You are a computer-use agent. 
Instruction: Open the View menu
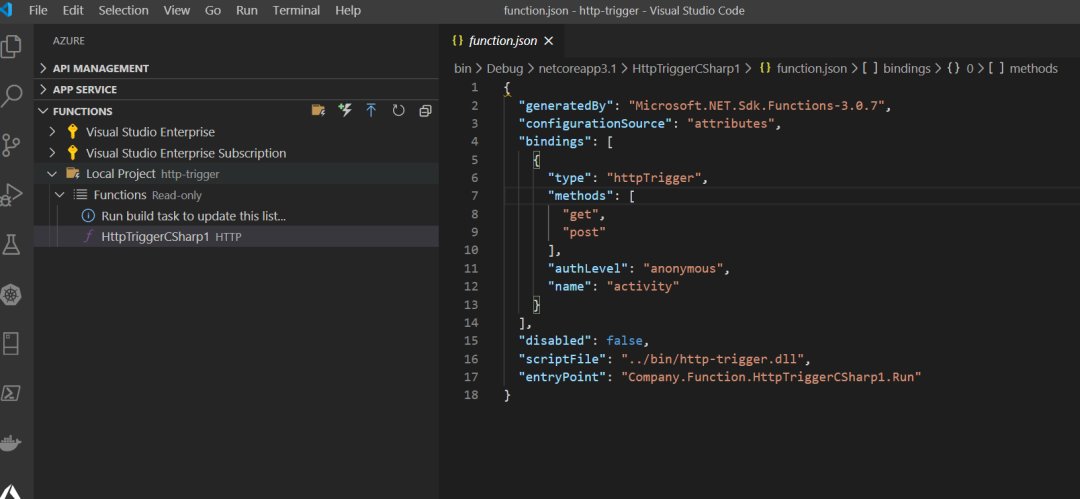pyautogui.click(x=177, y=10)
